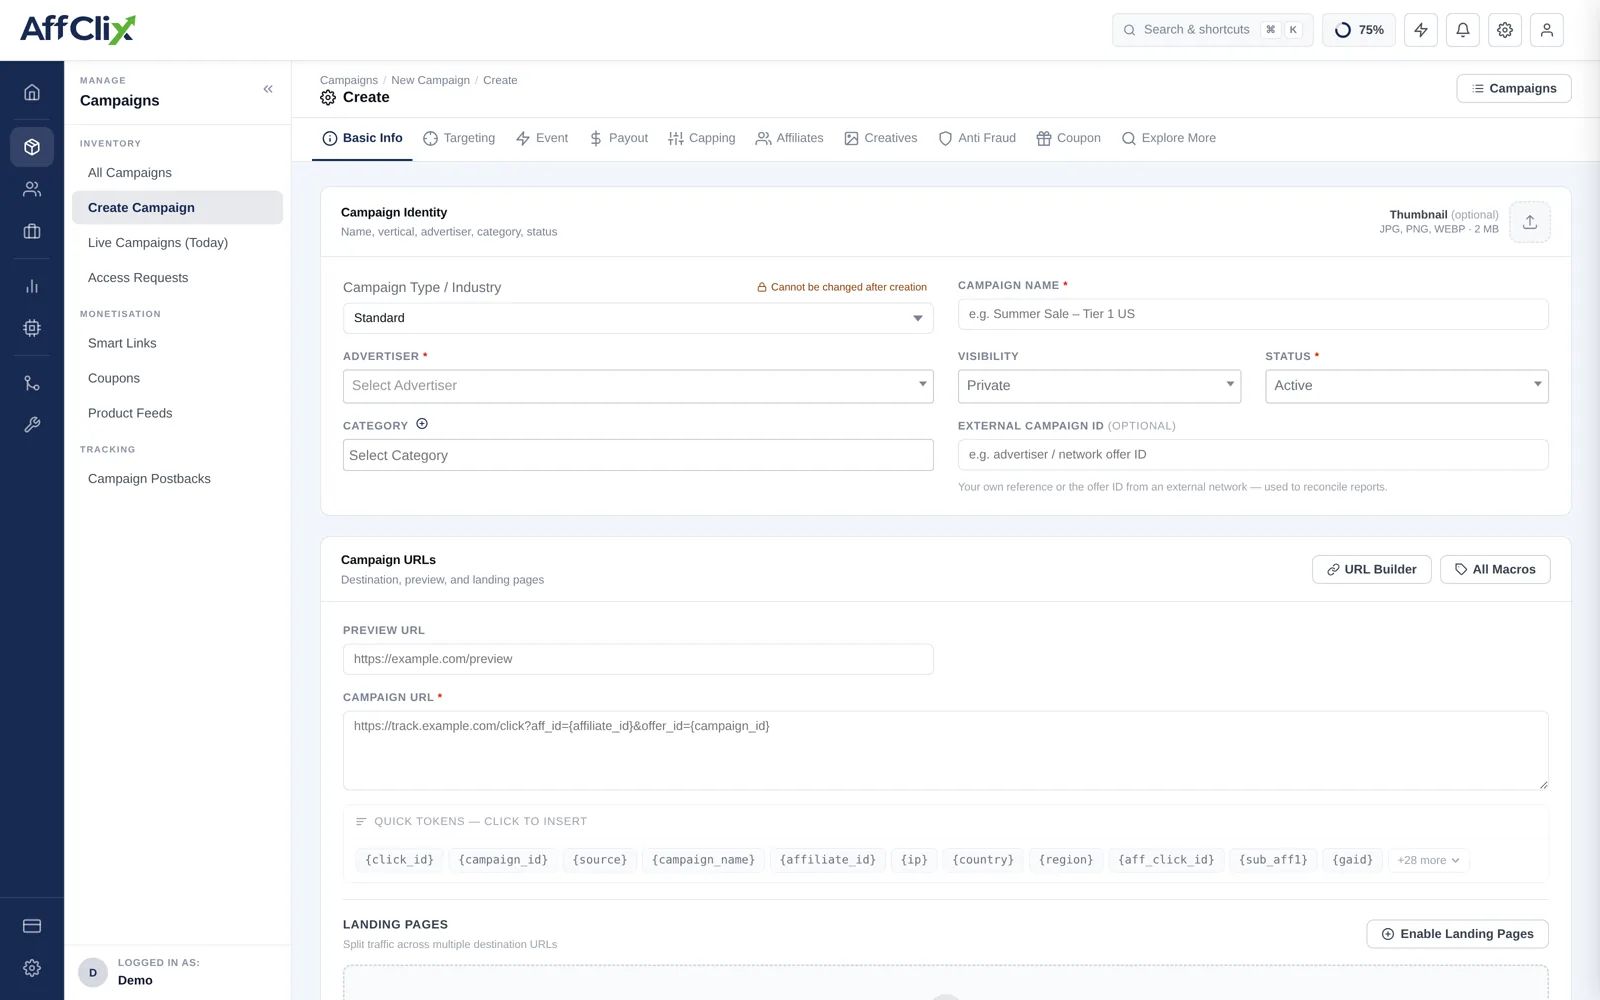The width and height of the screenshot is (1600, 1000).
Task: Click the Campaign Name input field
Action: (1253, 314)
